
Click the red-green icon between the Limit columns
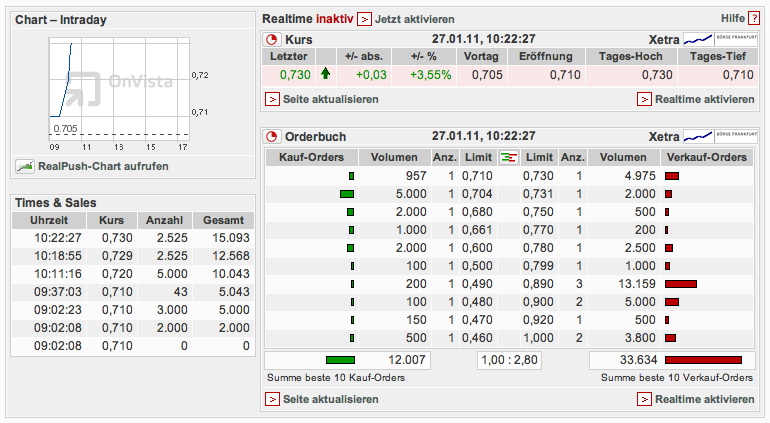coord(509,157)
